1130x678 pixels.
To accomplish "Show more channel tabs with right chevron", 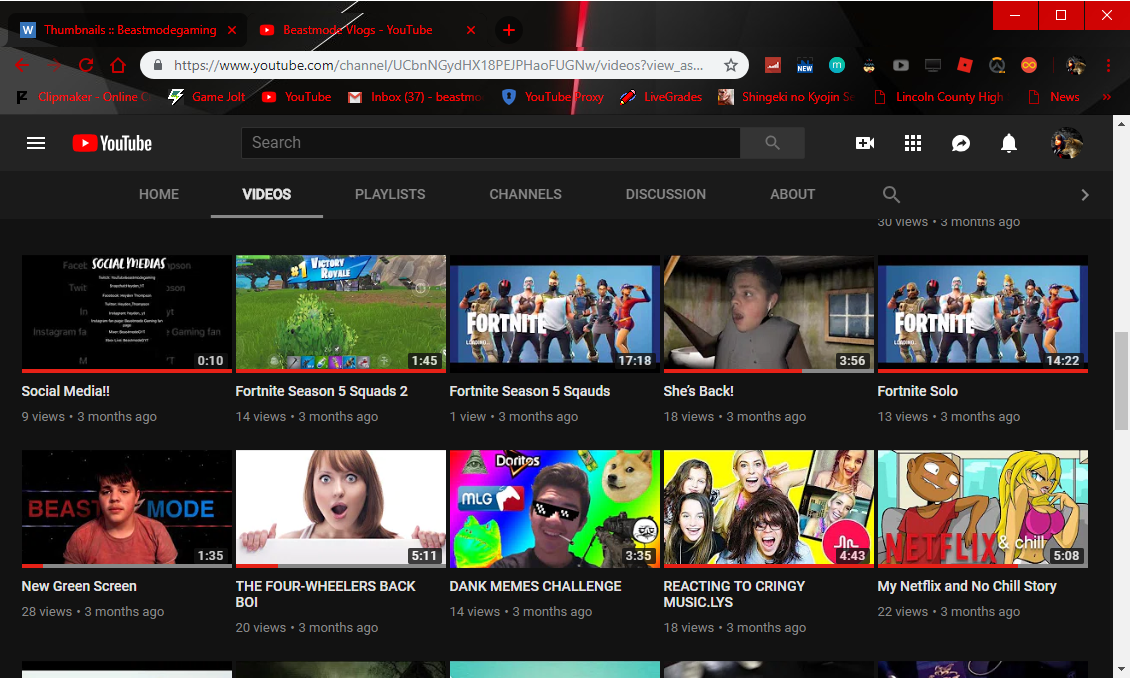I will pyautogui.click(x=1085, y=195).
